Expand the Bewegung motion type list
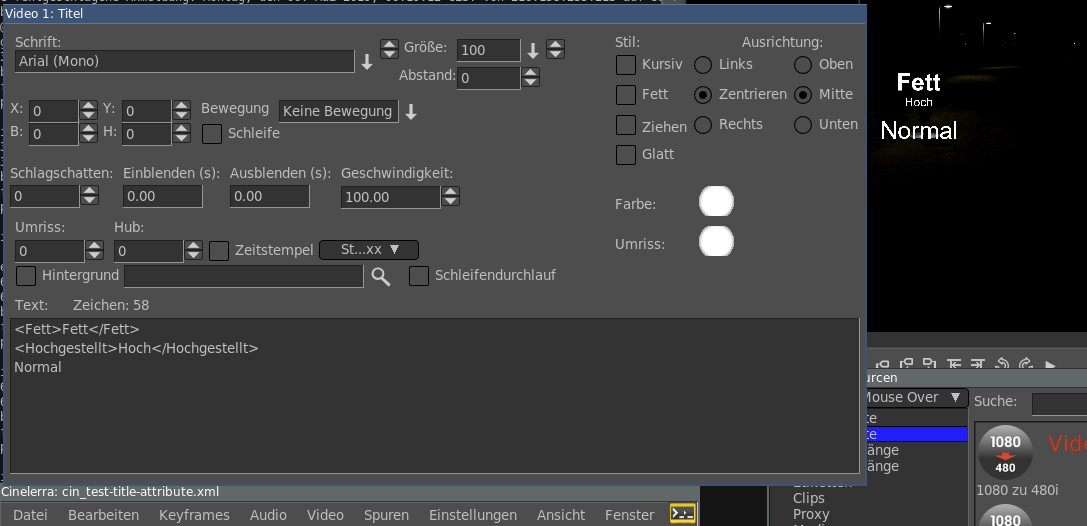This screenshot has width=1087, height=526. pyautogui.click(x=410, y=112)
